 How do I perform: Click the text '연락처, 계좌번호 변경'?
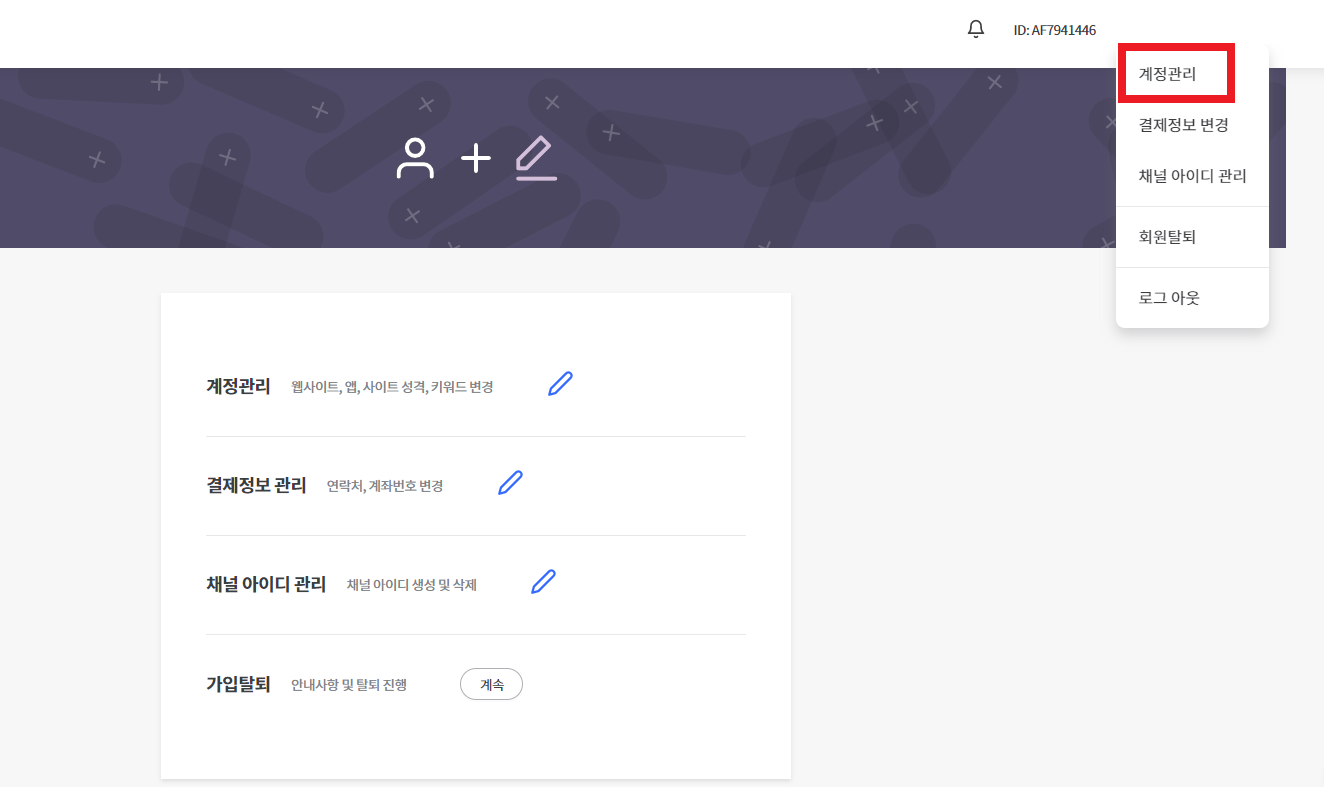(x=385, y=486)
